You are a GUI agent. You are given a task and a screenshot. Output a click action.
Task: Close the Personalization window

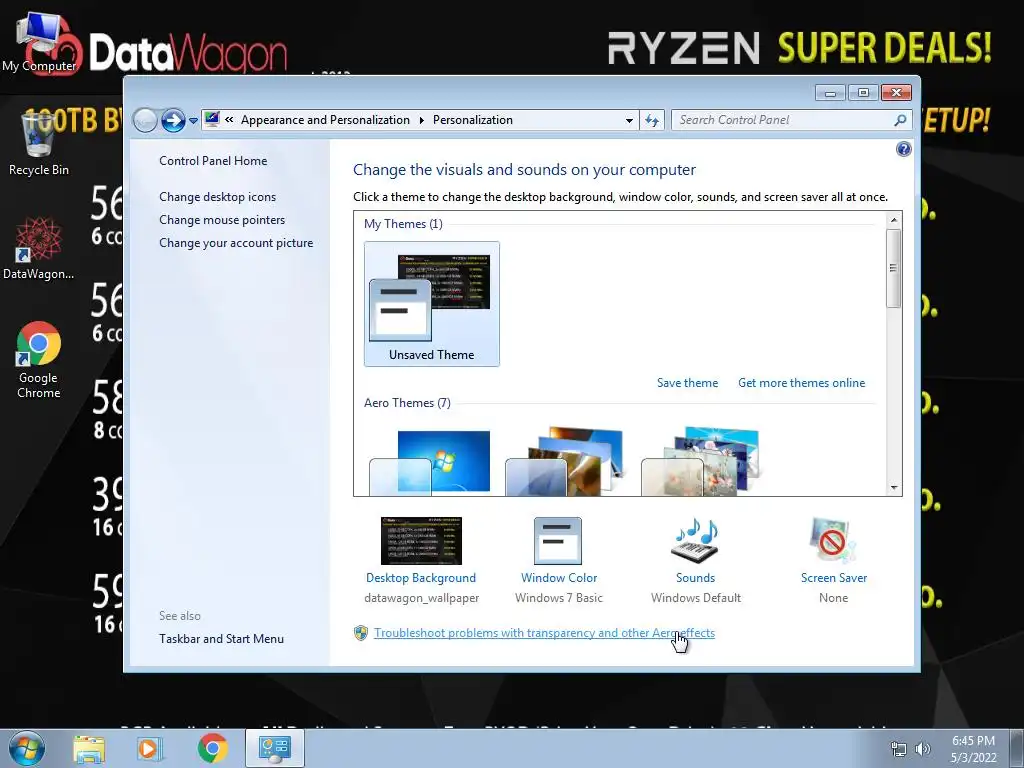click(896, 93)
